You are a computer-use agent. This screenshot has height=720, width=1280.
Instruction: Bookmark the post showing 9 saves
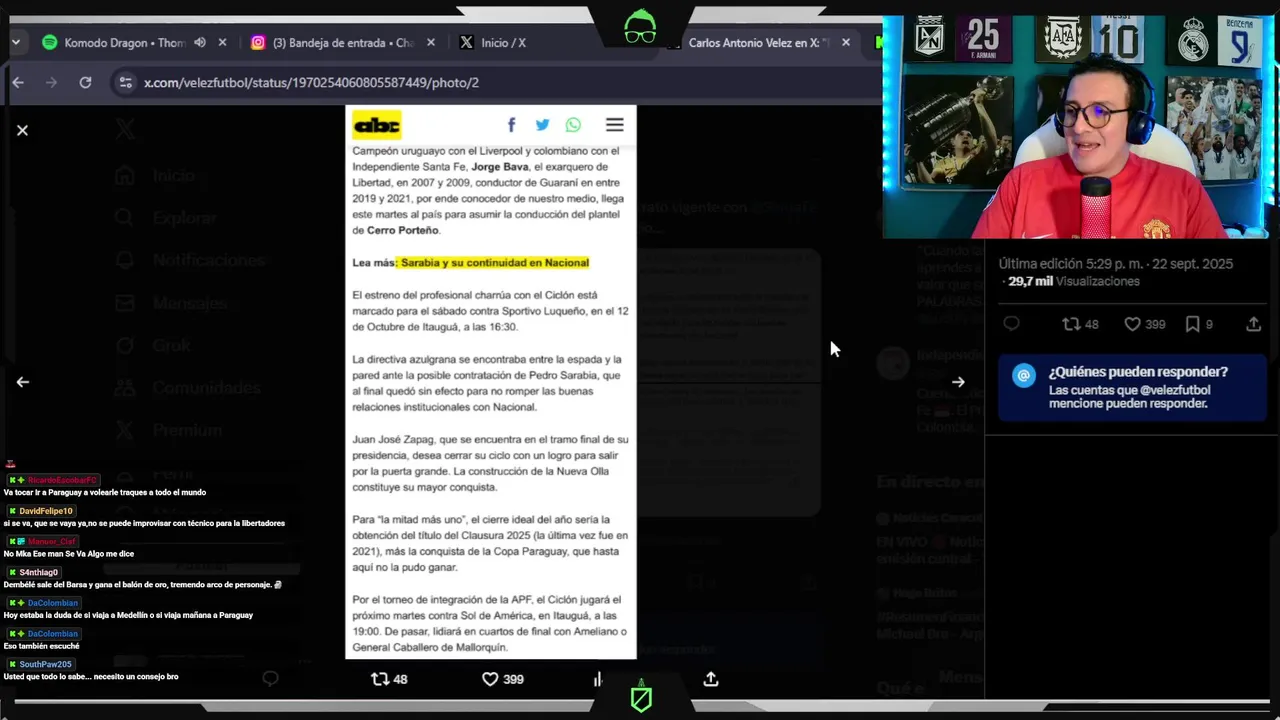click(x=1199, y=324)
